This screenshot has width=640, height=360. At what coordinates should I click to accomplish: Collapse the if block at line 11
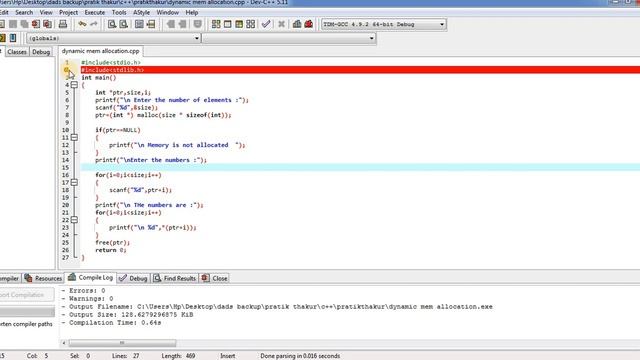(x=74, y=138)
